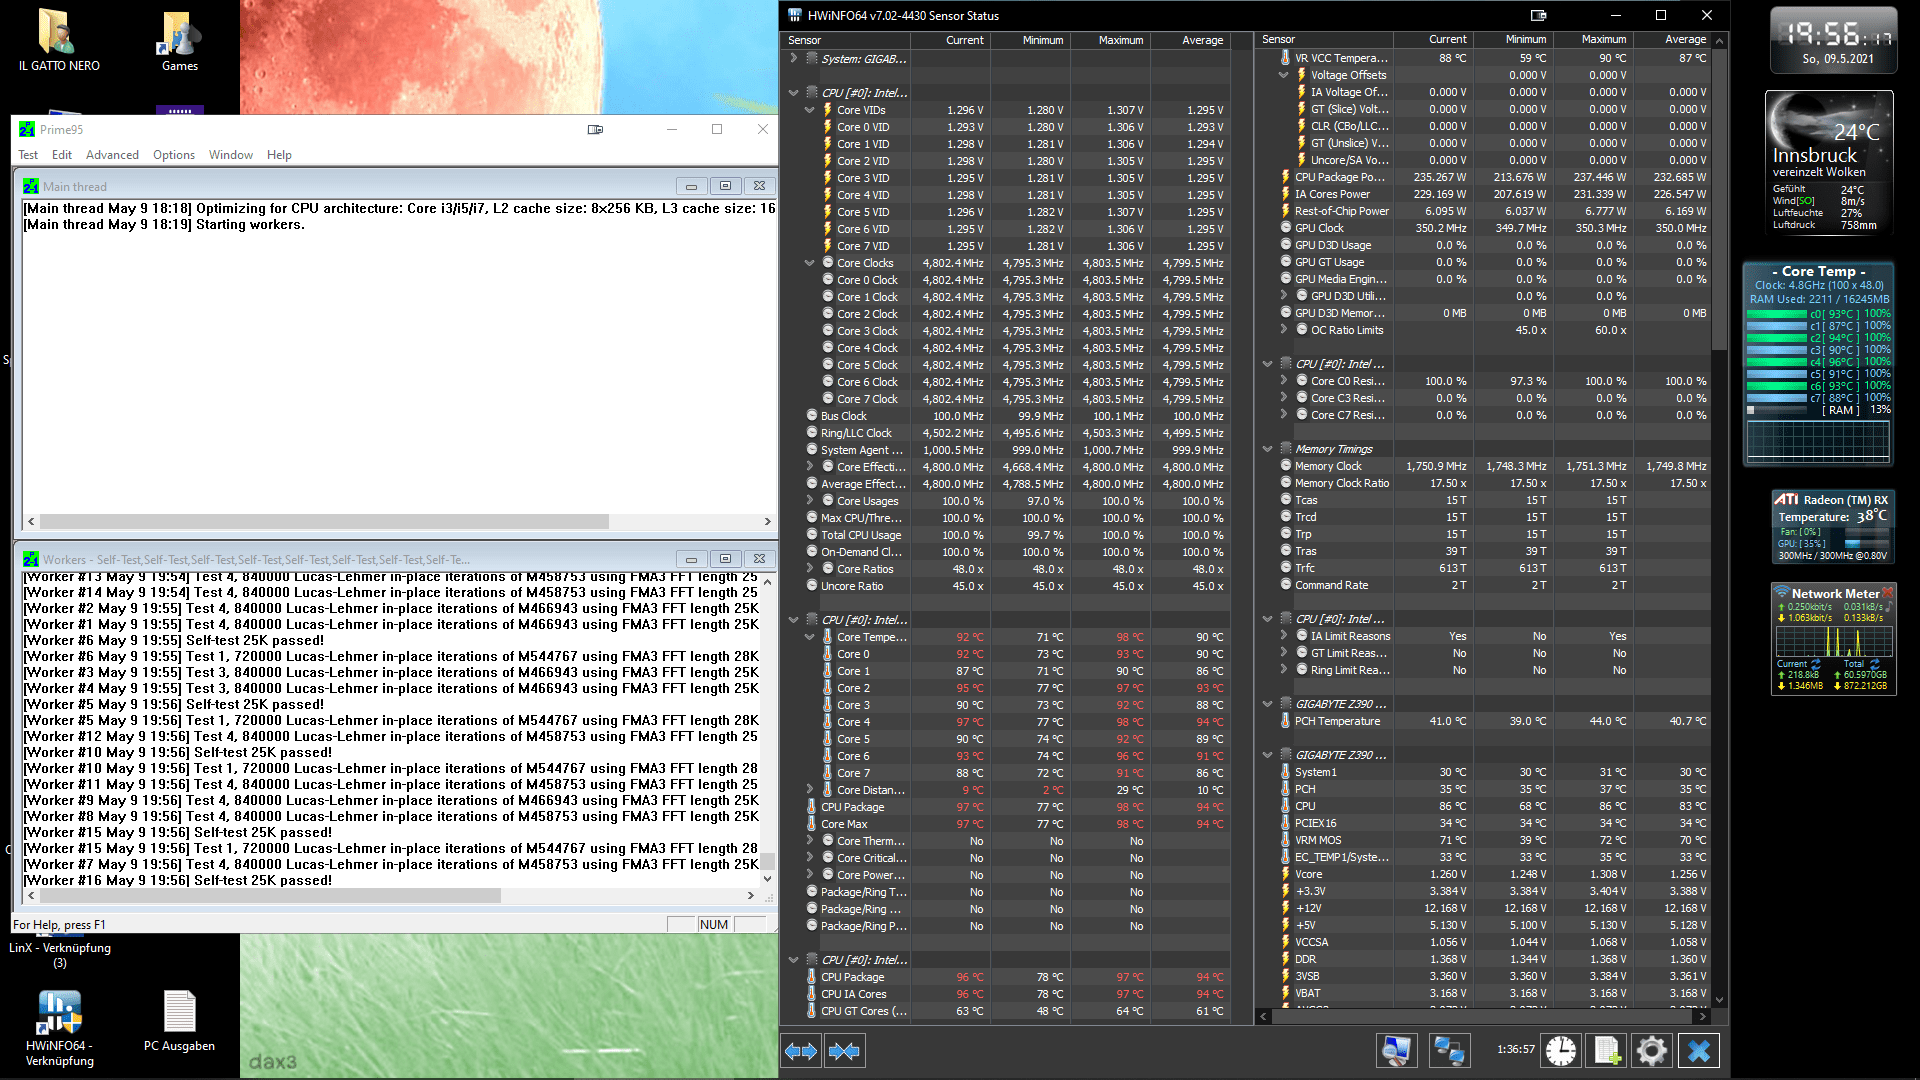Click the collapse-columns inward arrows icon in HWiNFO
The image size is (1920, 1080).
845,1051
